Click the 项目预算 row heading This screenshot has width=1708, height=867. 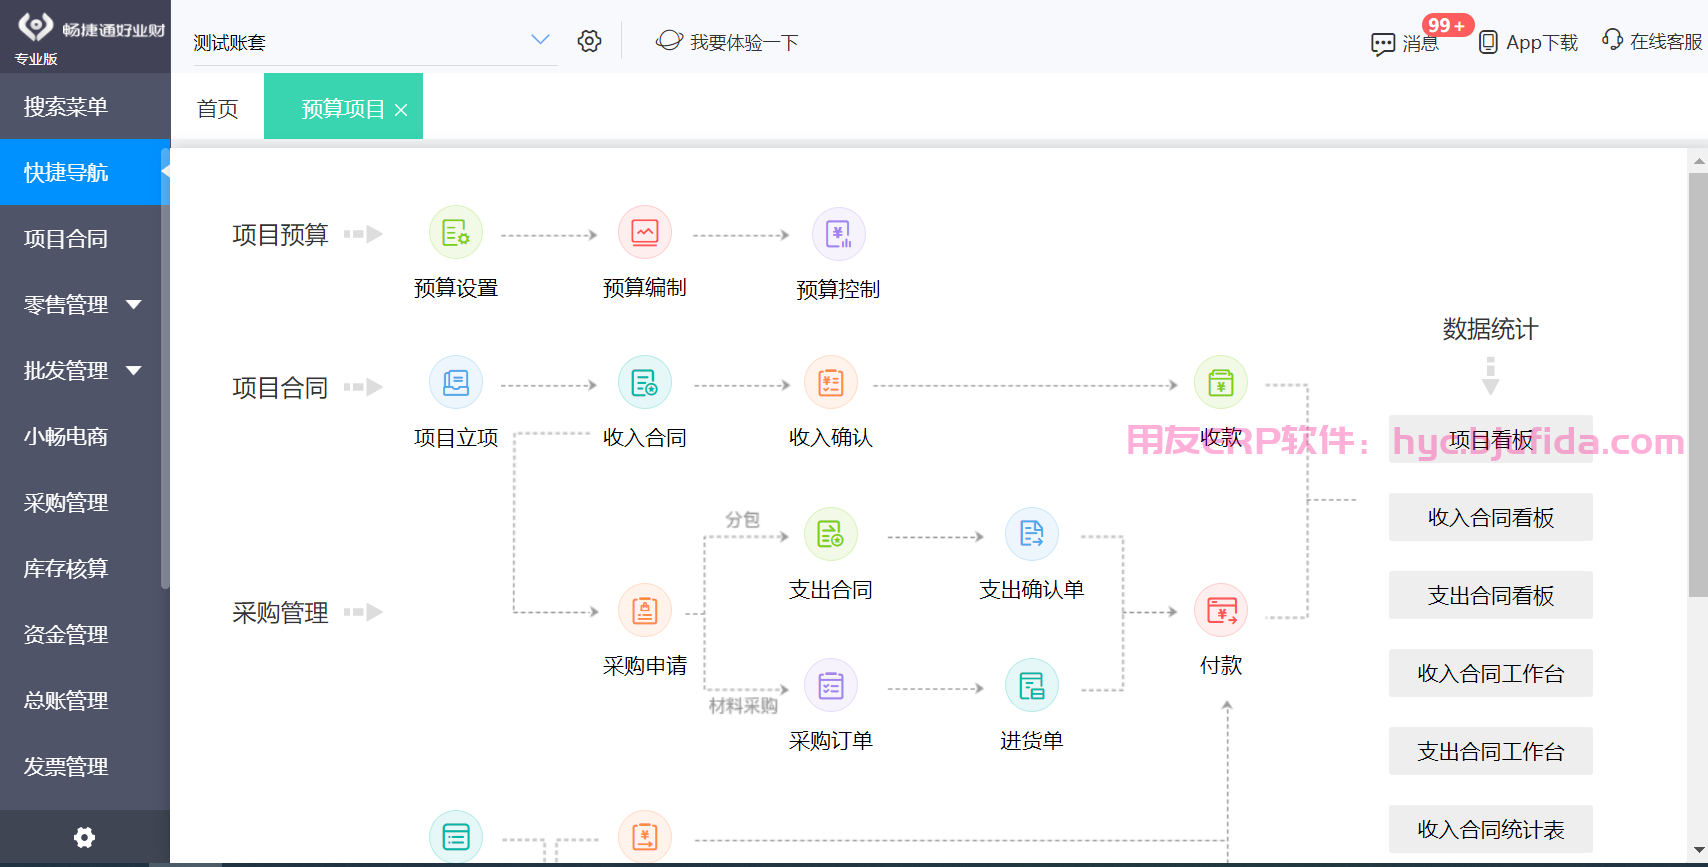tap(280, 234)
